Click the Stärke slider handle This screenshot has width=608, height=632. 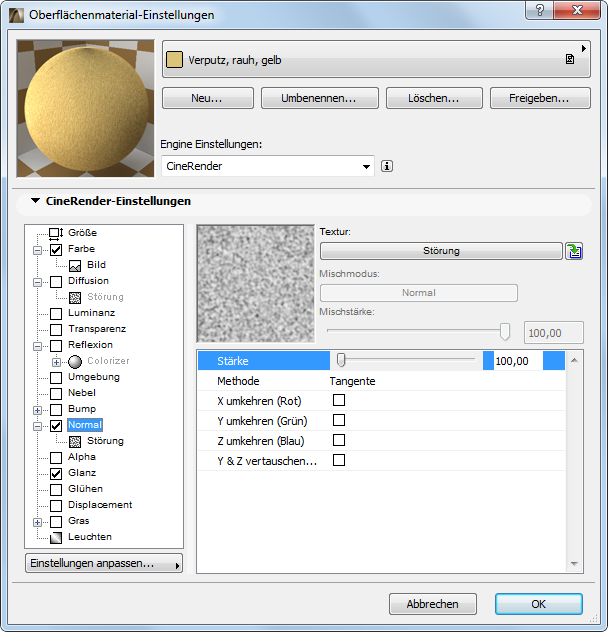pos(341,360)
